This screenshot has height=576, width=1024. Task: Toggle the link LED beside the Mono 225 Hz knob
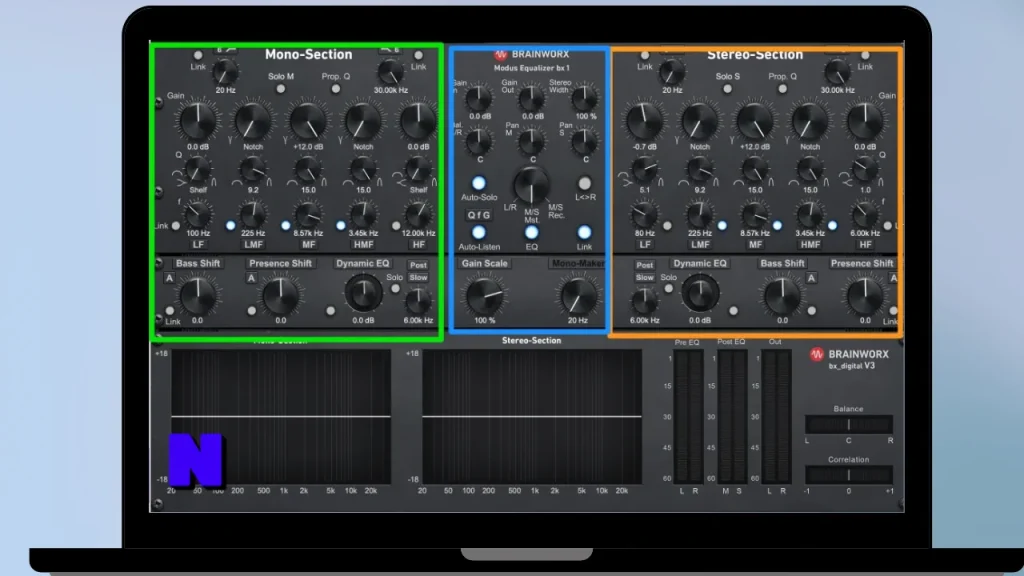point(231,226)
